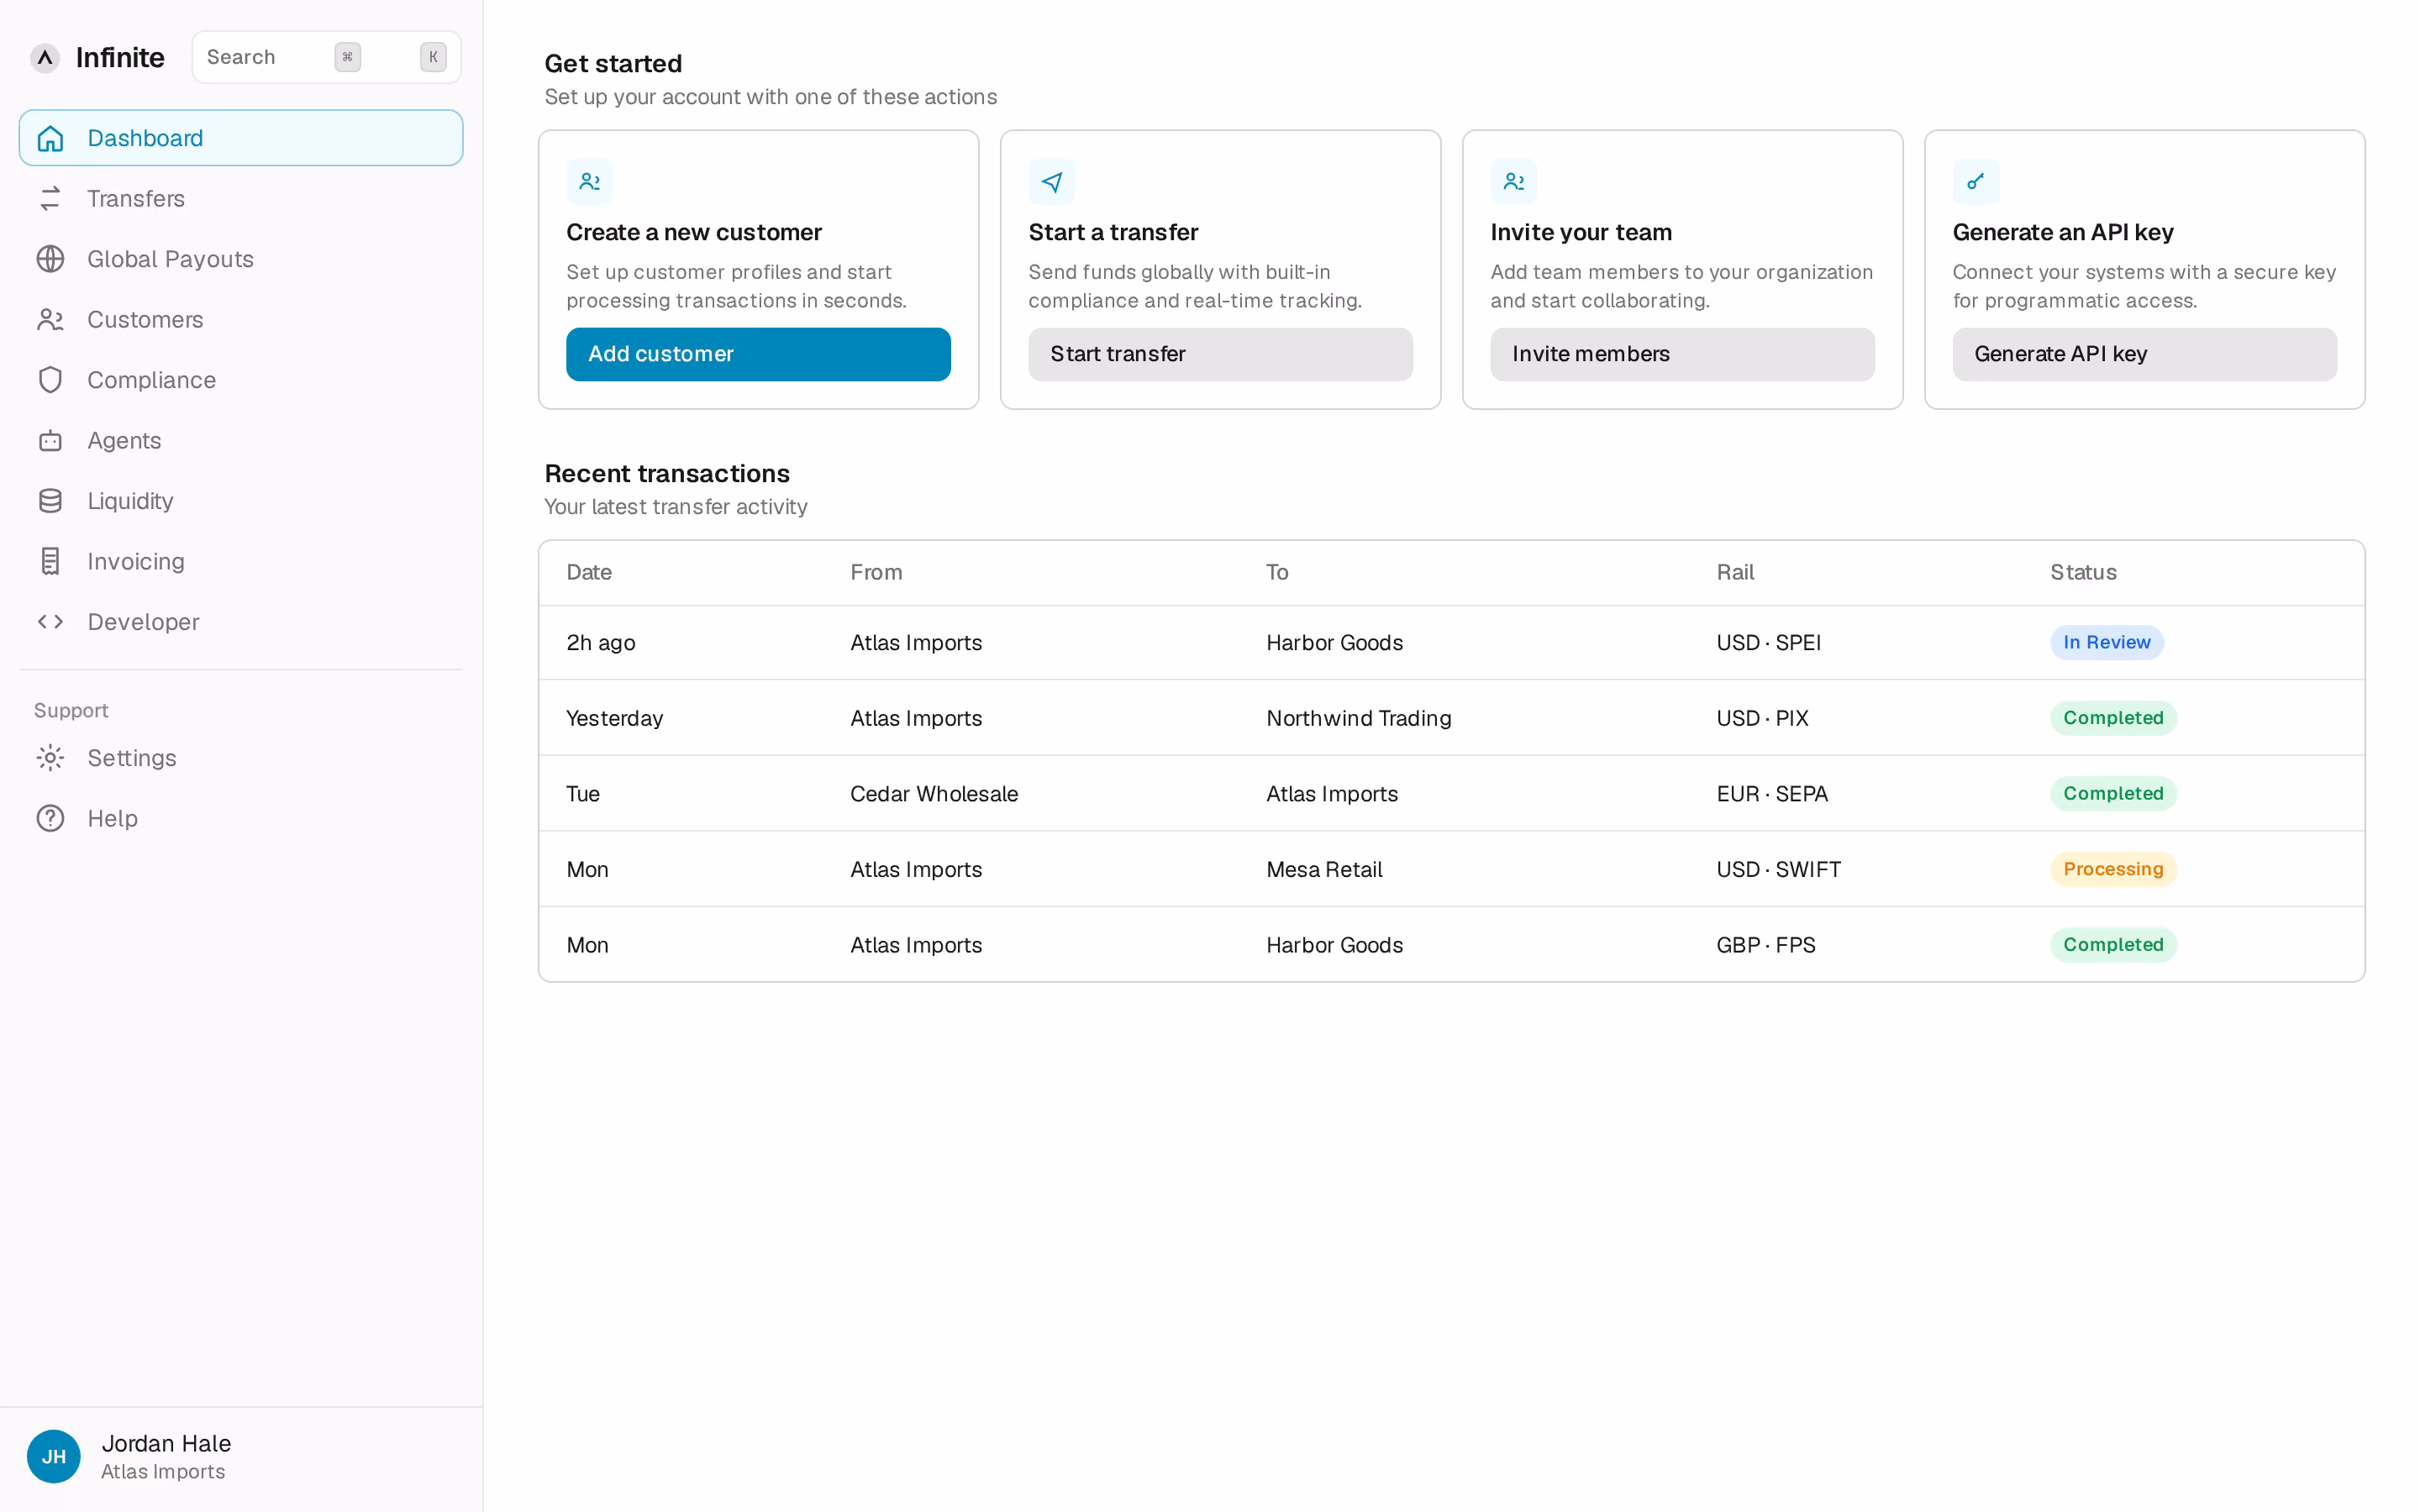
Task: Click the Generate API key button
Action: [2144, 354]
